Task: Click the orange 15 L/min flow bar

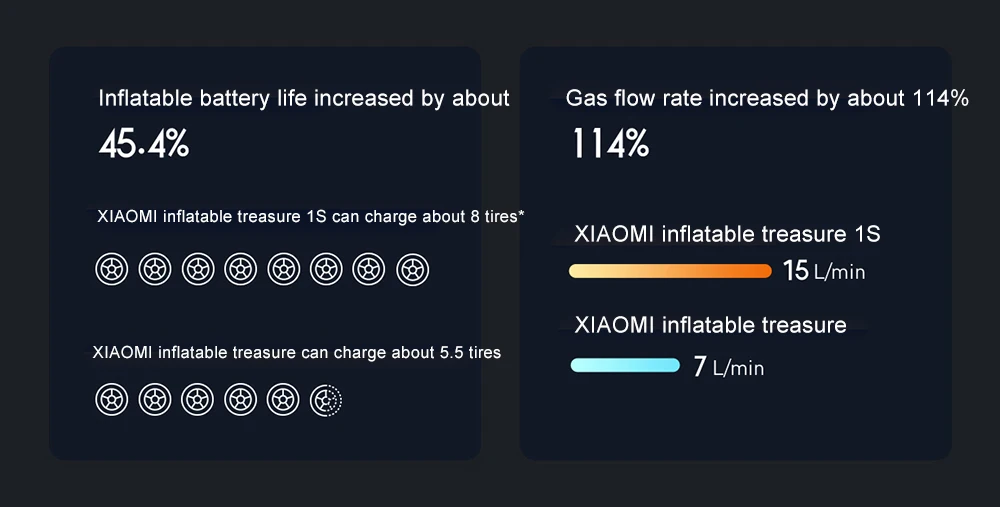Action: tap(670, 271)
